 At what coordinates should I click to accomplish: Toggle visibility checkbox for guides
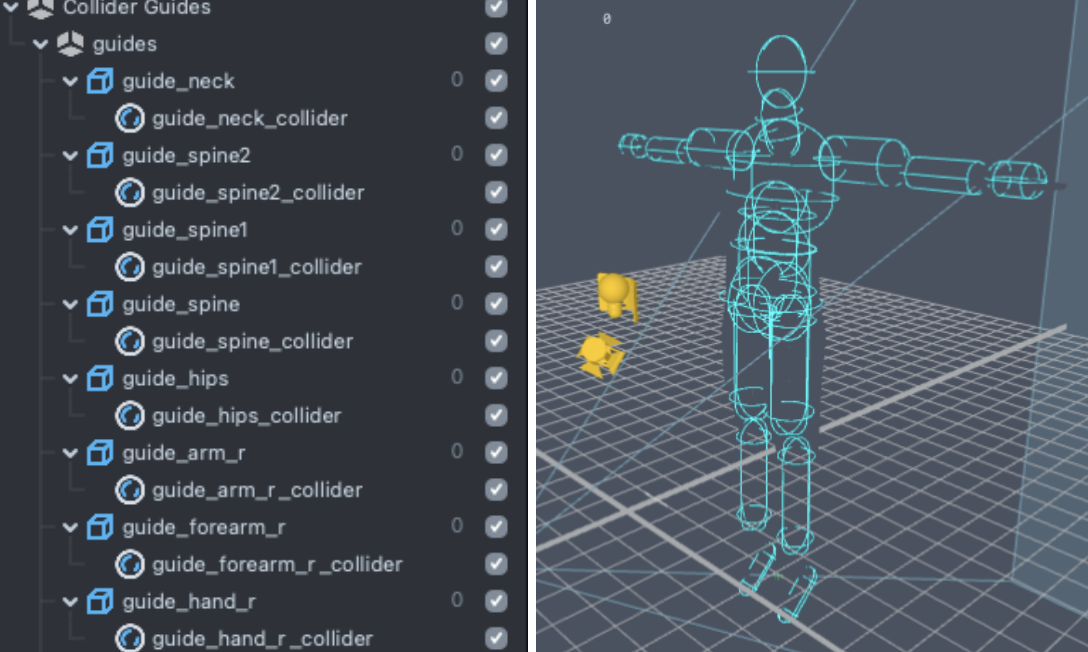[x=496, y=44]
